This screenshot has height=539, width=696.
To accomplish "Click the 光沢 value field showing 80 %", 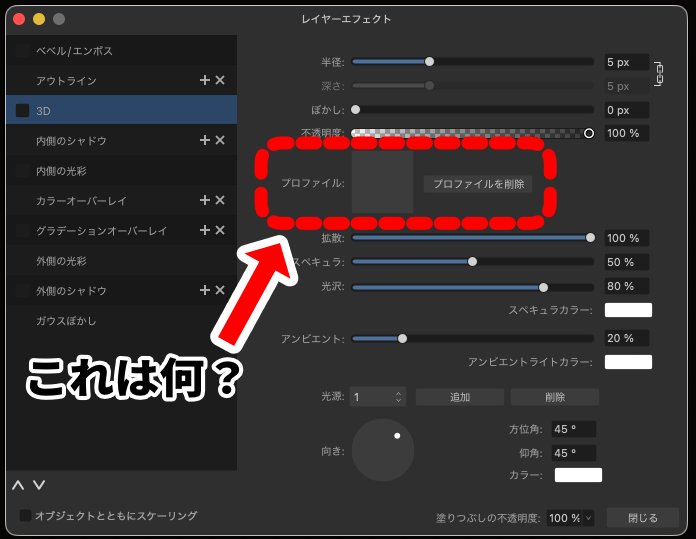I will coord(626,286).
